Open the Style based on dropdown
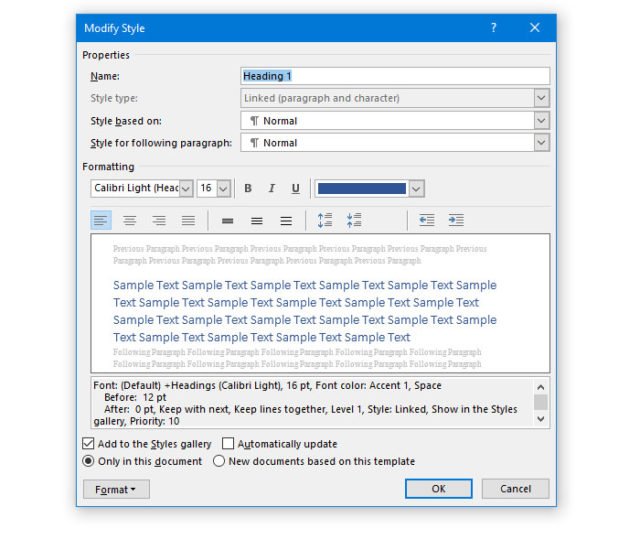This screenshot has width=640, height=539. pyautogui.click(x=541, y=121)
